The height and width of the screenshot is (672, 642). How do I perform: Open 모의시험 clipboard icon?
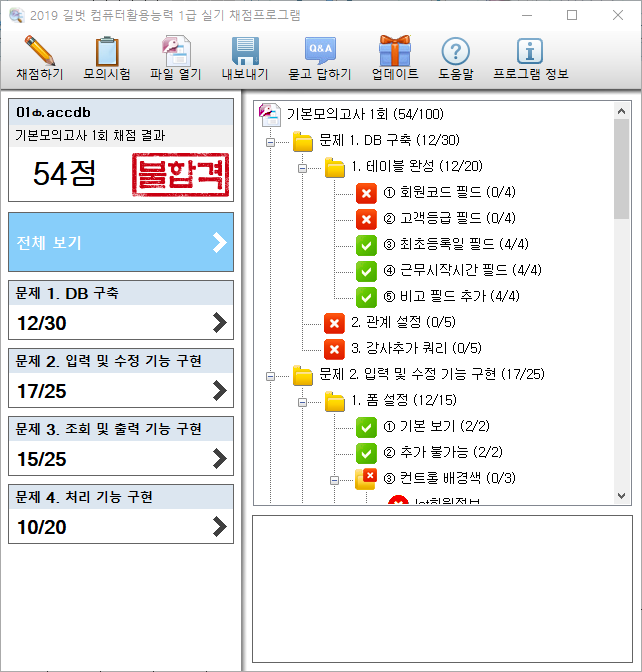pyautogui.click(x=106, y=52)
